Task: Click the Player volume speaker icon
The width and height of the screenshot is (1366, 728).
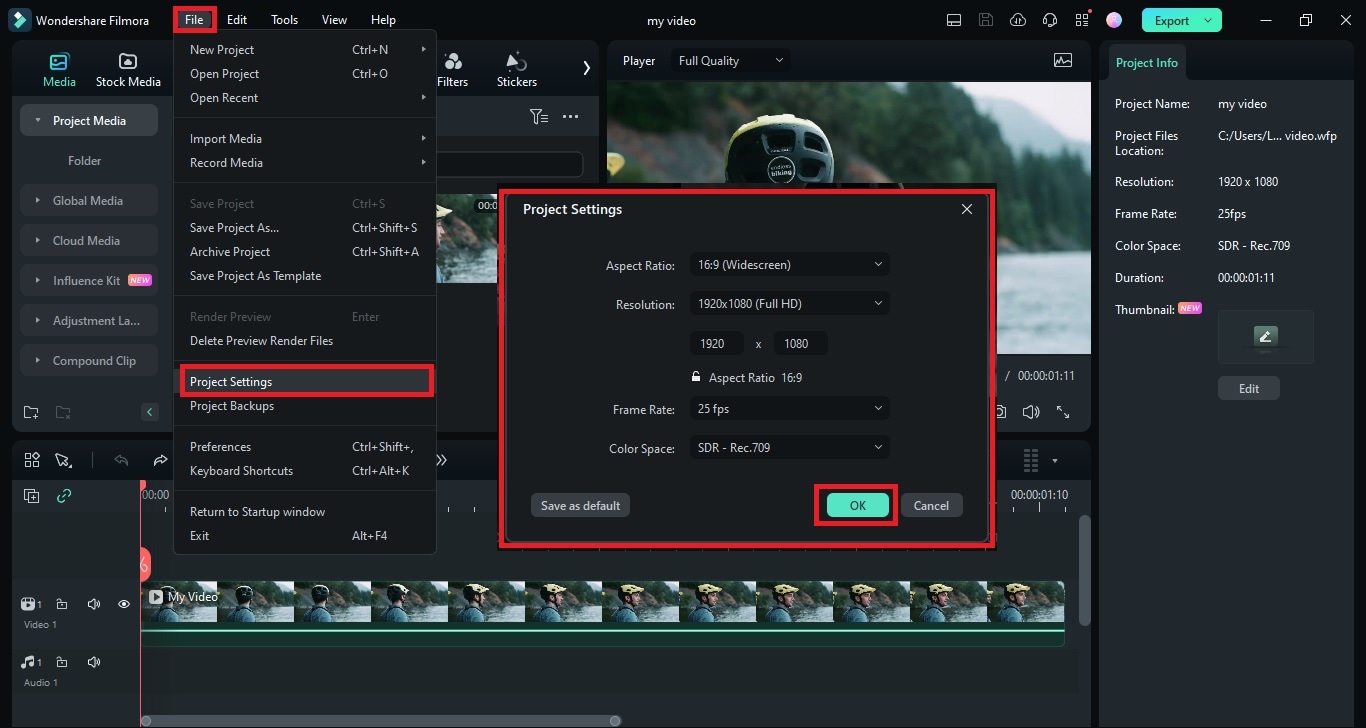Action: coord(1031,412)
